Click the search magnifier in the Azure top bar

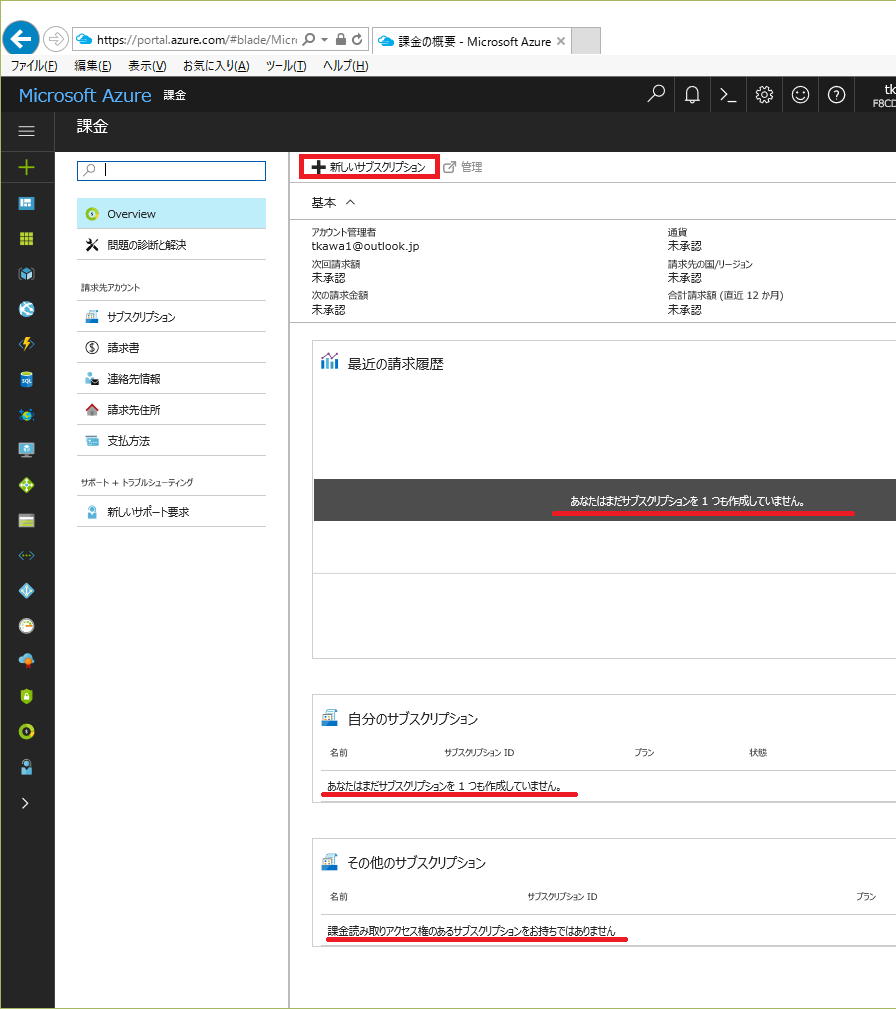656,94
